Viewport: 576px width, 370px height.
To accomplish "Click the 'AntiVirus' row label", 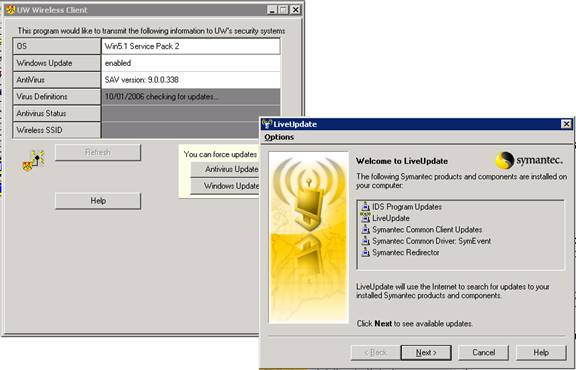I will [57, 80].
